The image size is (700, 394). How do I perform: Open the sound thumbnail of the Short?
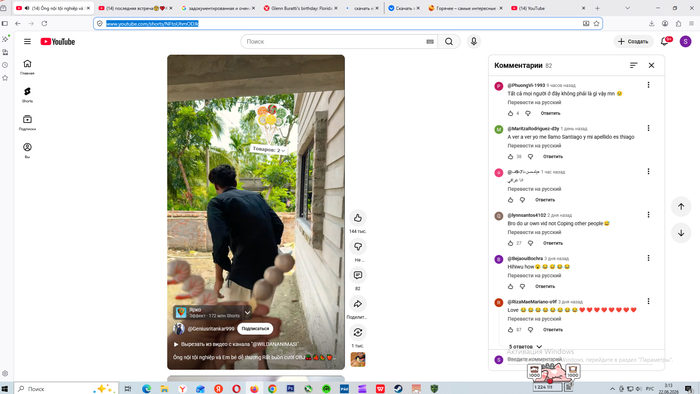358,359
